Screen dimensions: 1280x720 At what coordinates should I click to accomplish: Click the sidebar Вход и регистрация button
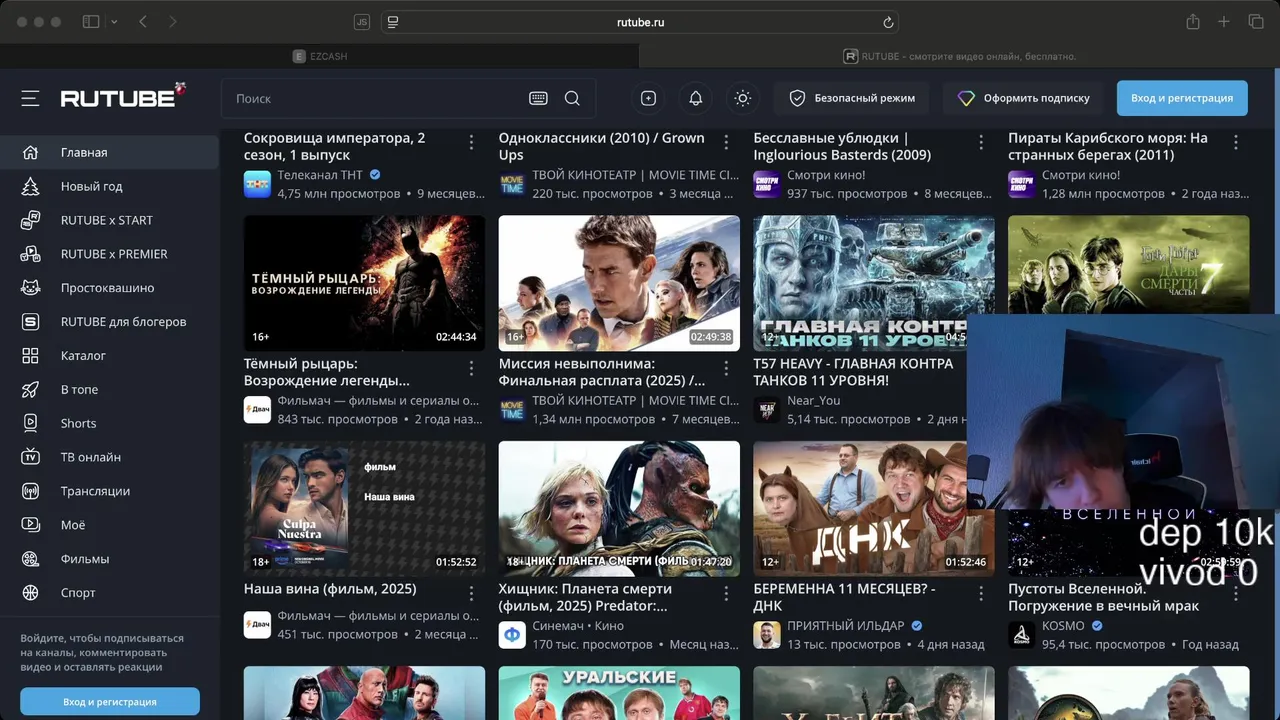pos(110,702)
